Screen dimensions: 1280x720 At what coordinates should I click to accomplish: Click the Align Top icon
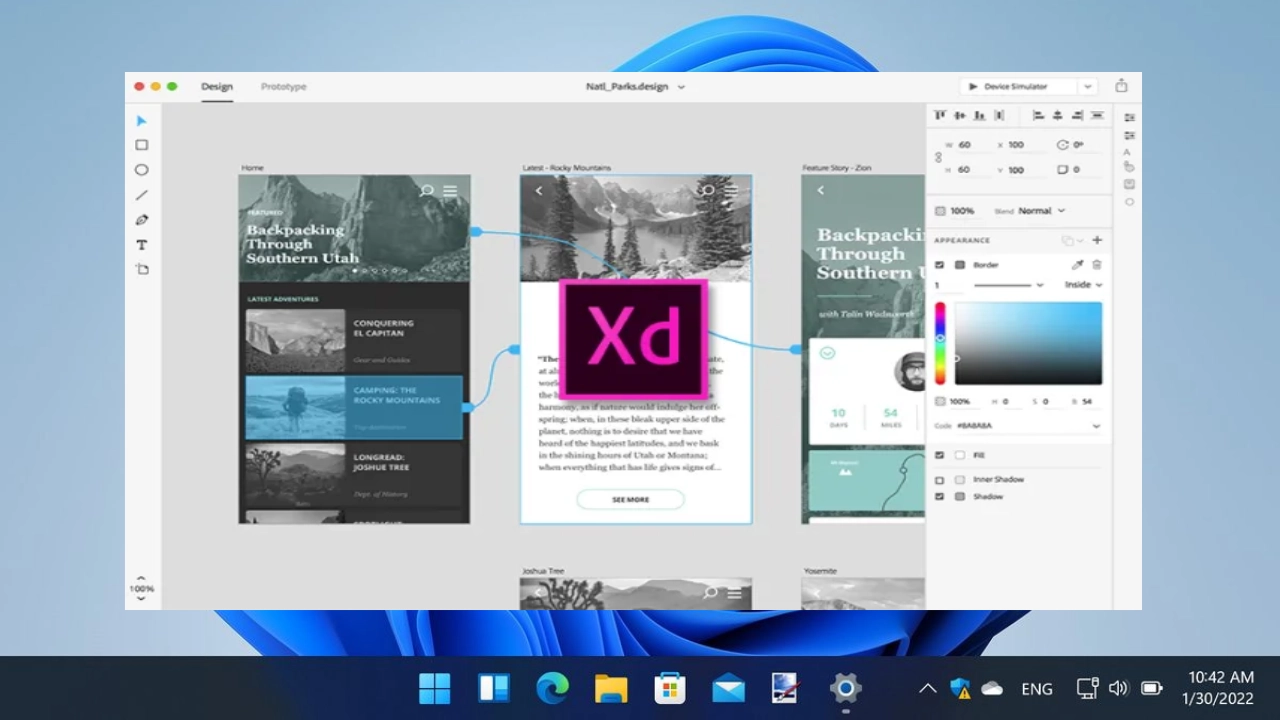940,116
